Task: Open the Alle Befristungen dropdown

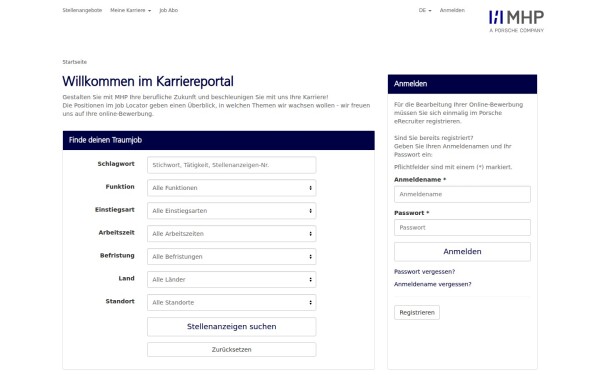Action: click(232, 257)
